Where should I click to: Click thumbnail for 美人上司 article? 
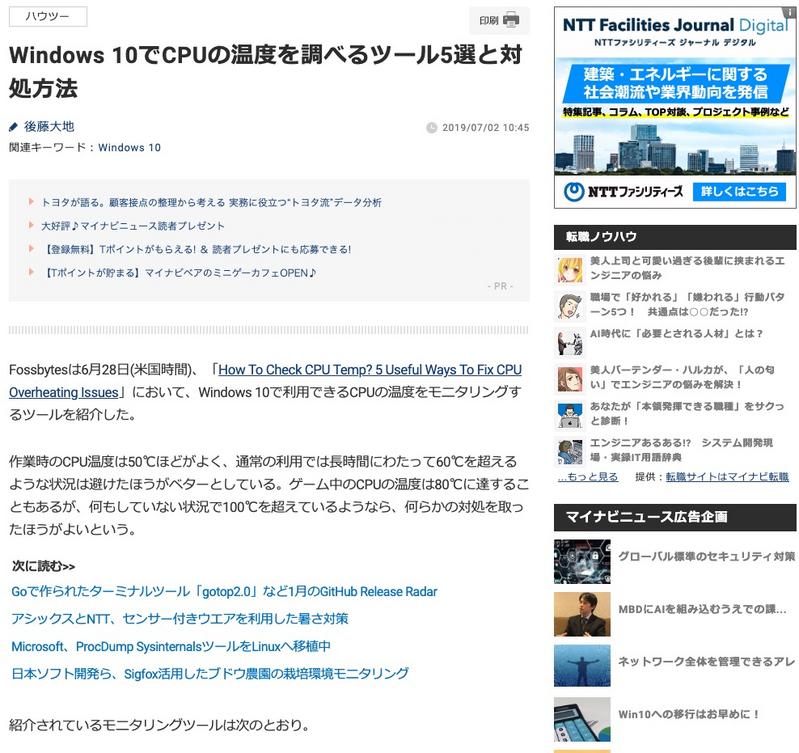pyautogui.click(x=570, y=270)
